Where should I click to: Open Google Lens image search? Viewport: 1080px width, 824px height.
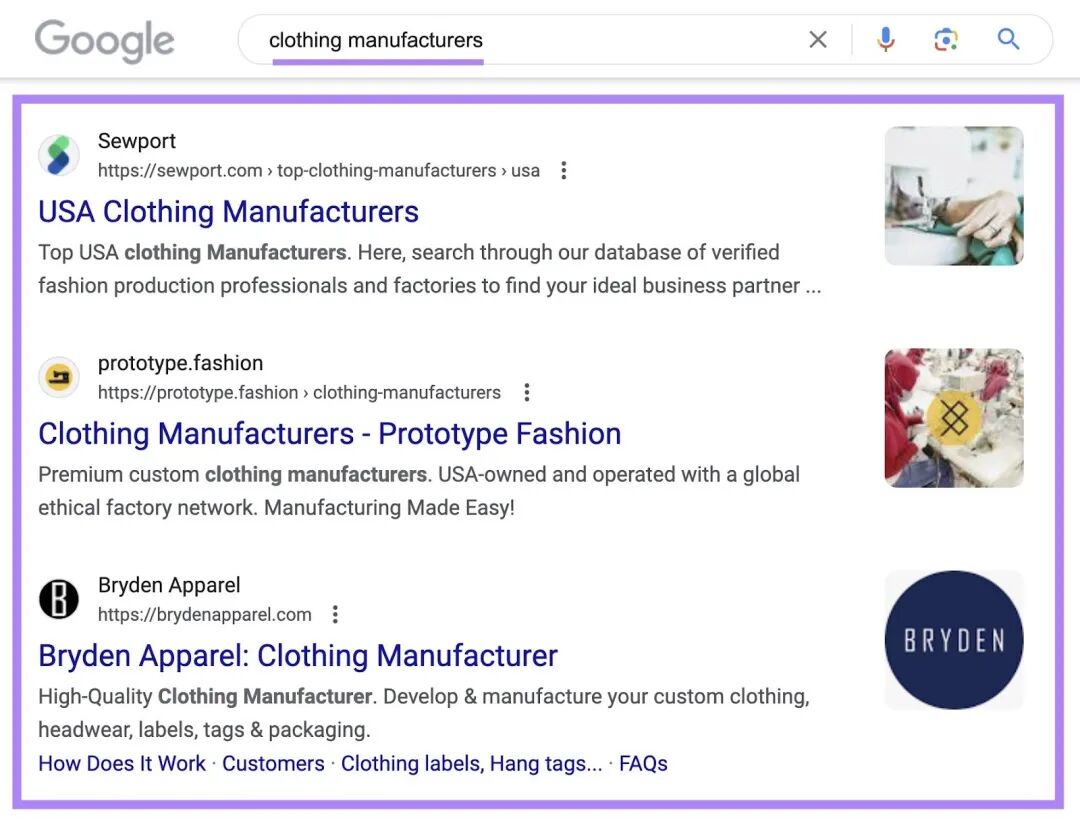coord(946,40)
